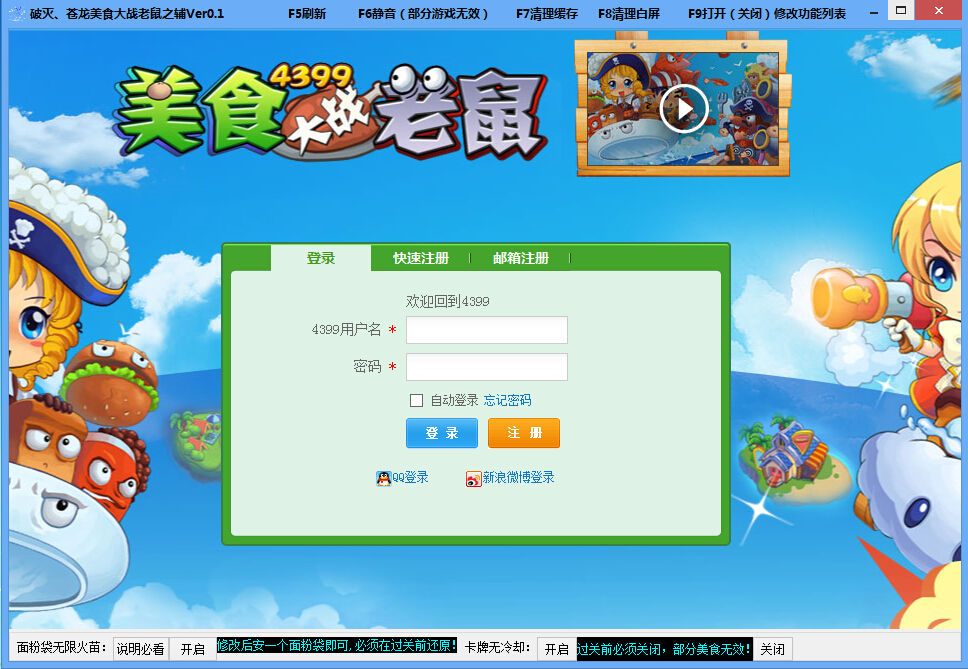
Task: Click the app icon in title bar
Action: (x=16, y=14)
